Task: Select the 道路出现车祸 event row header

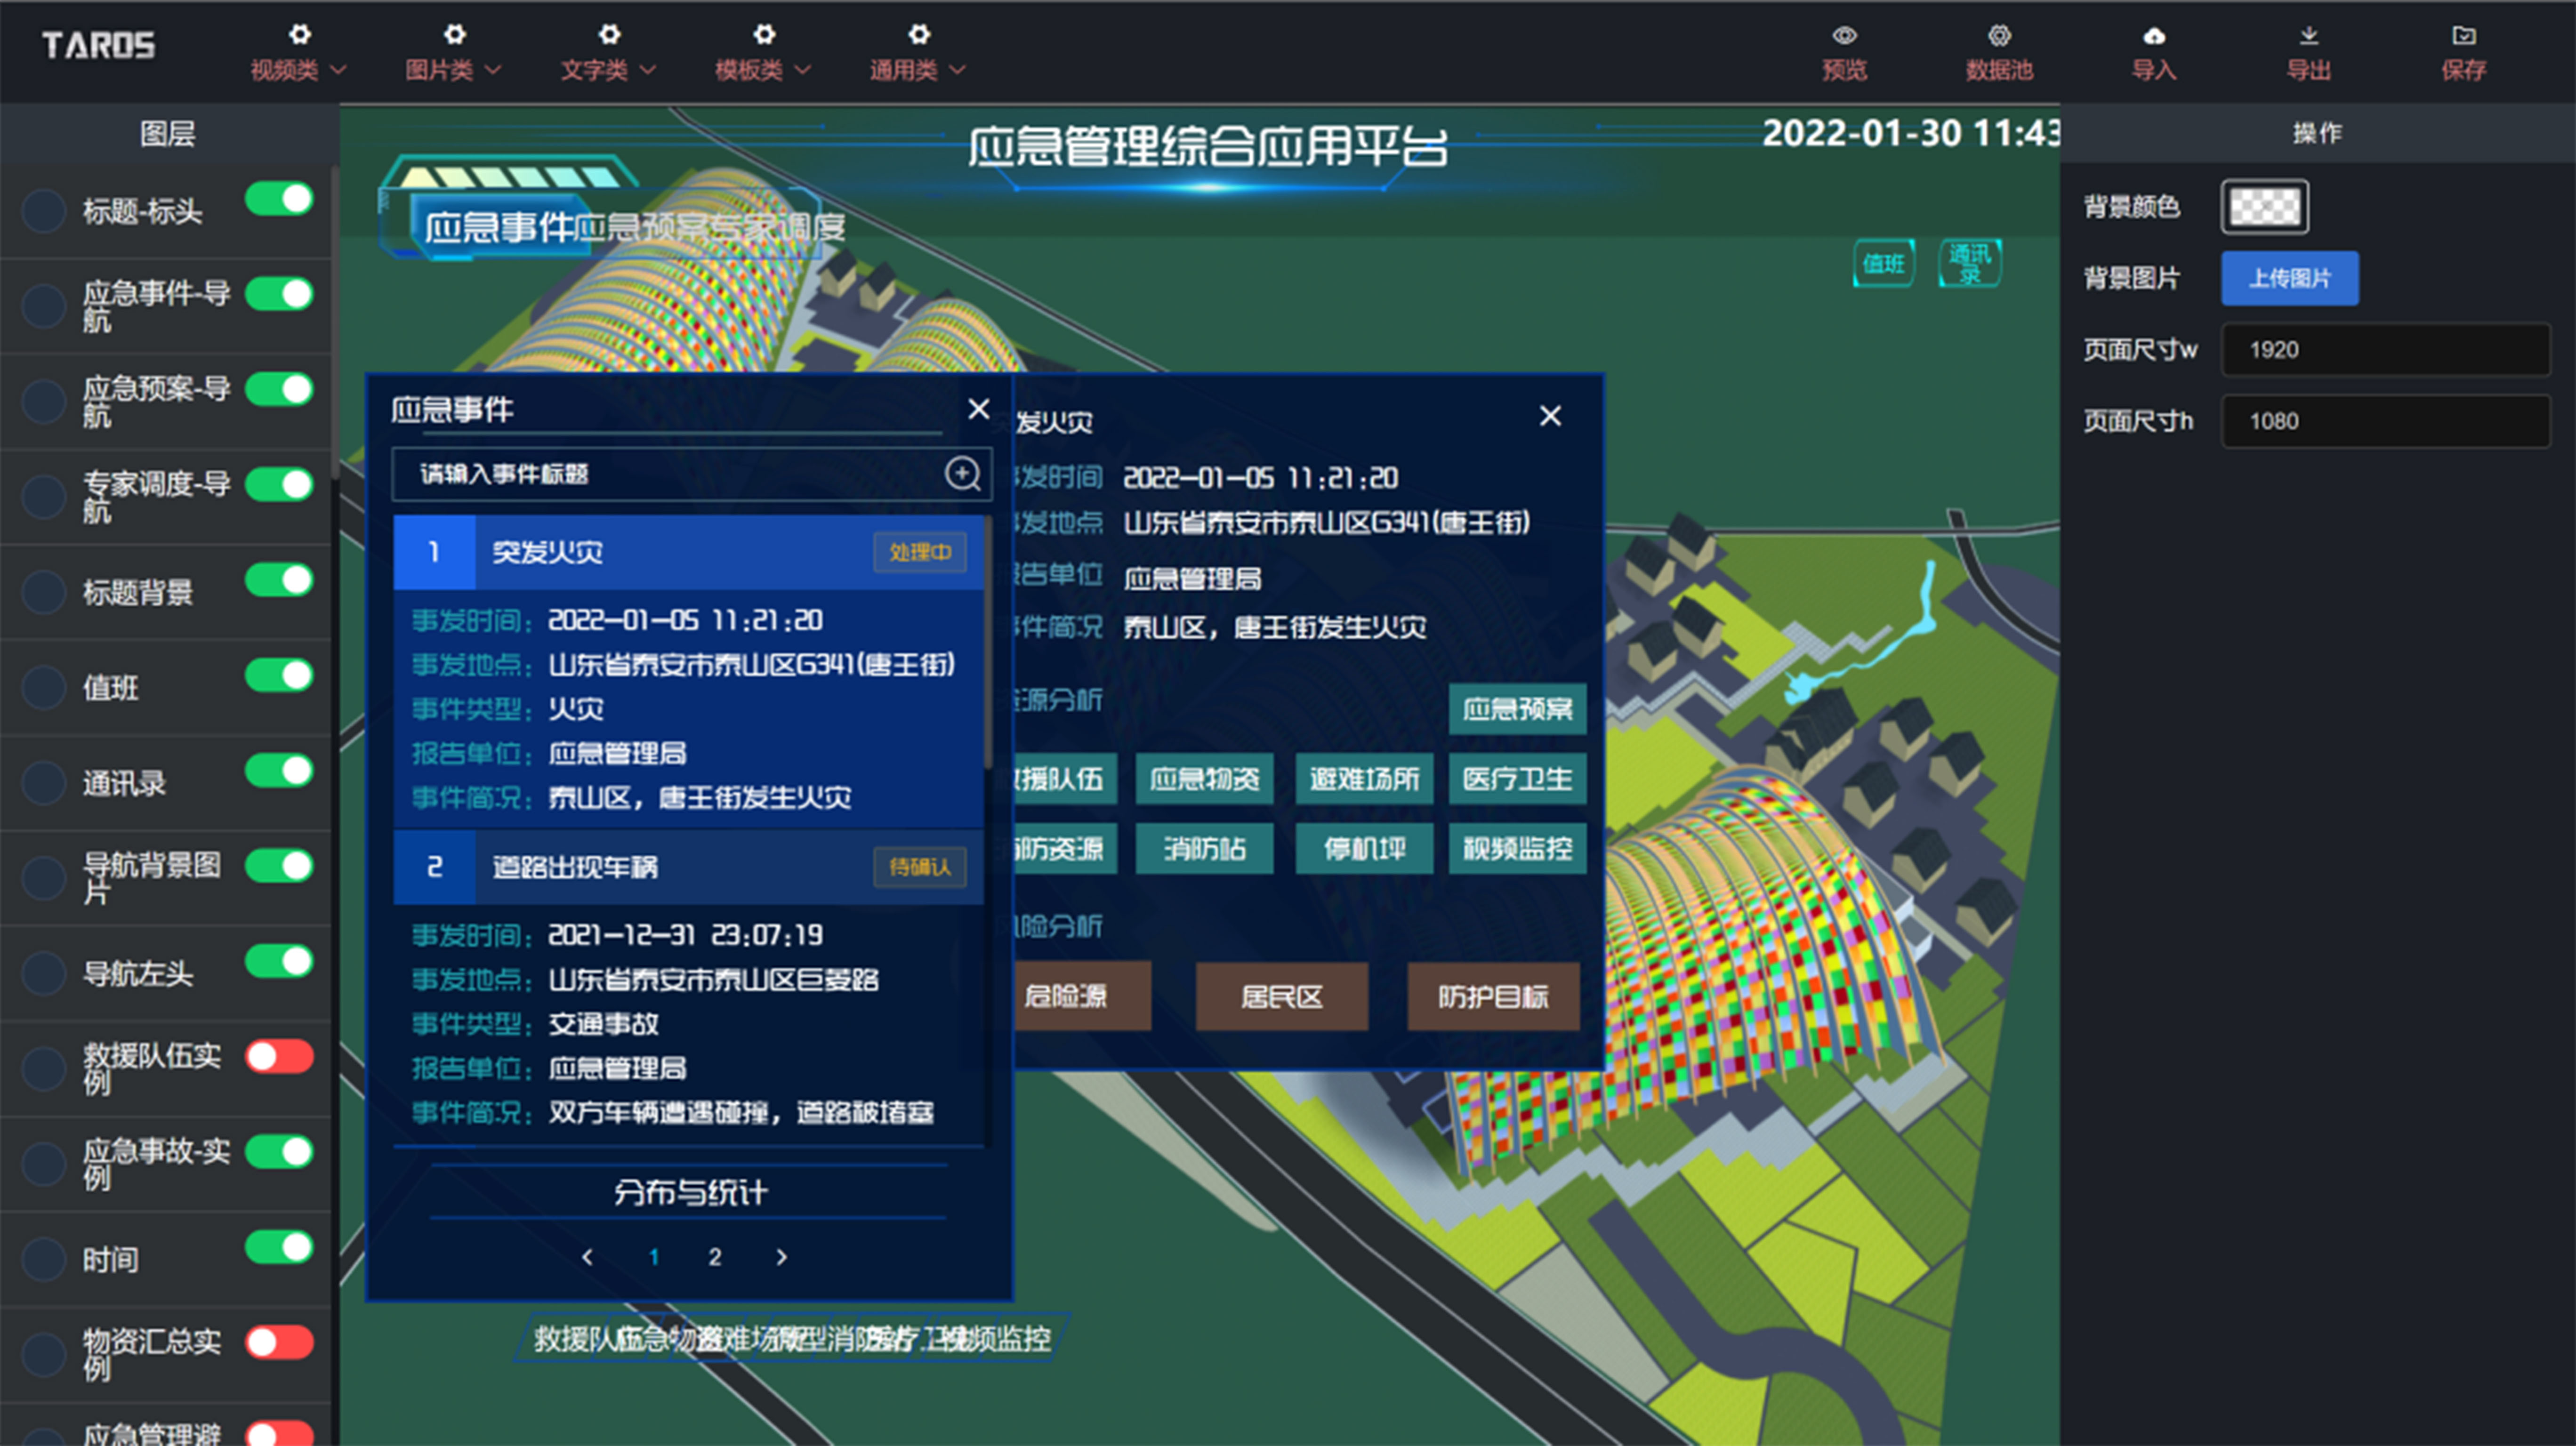Action: pos(689,867)
